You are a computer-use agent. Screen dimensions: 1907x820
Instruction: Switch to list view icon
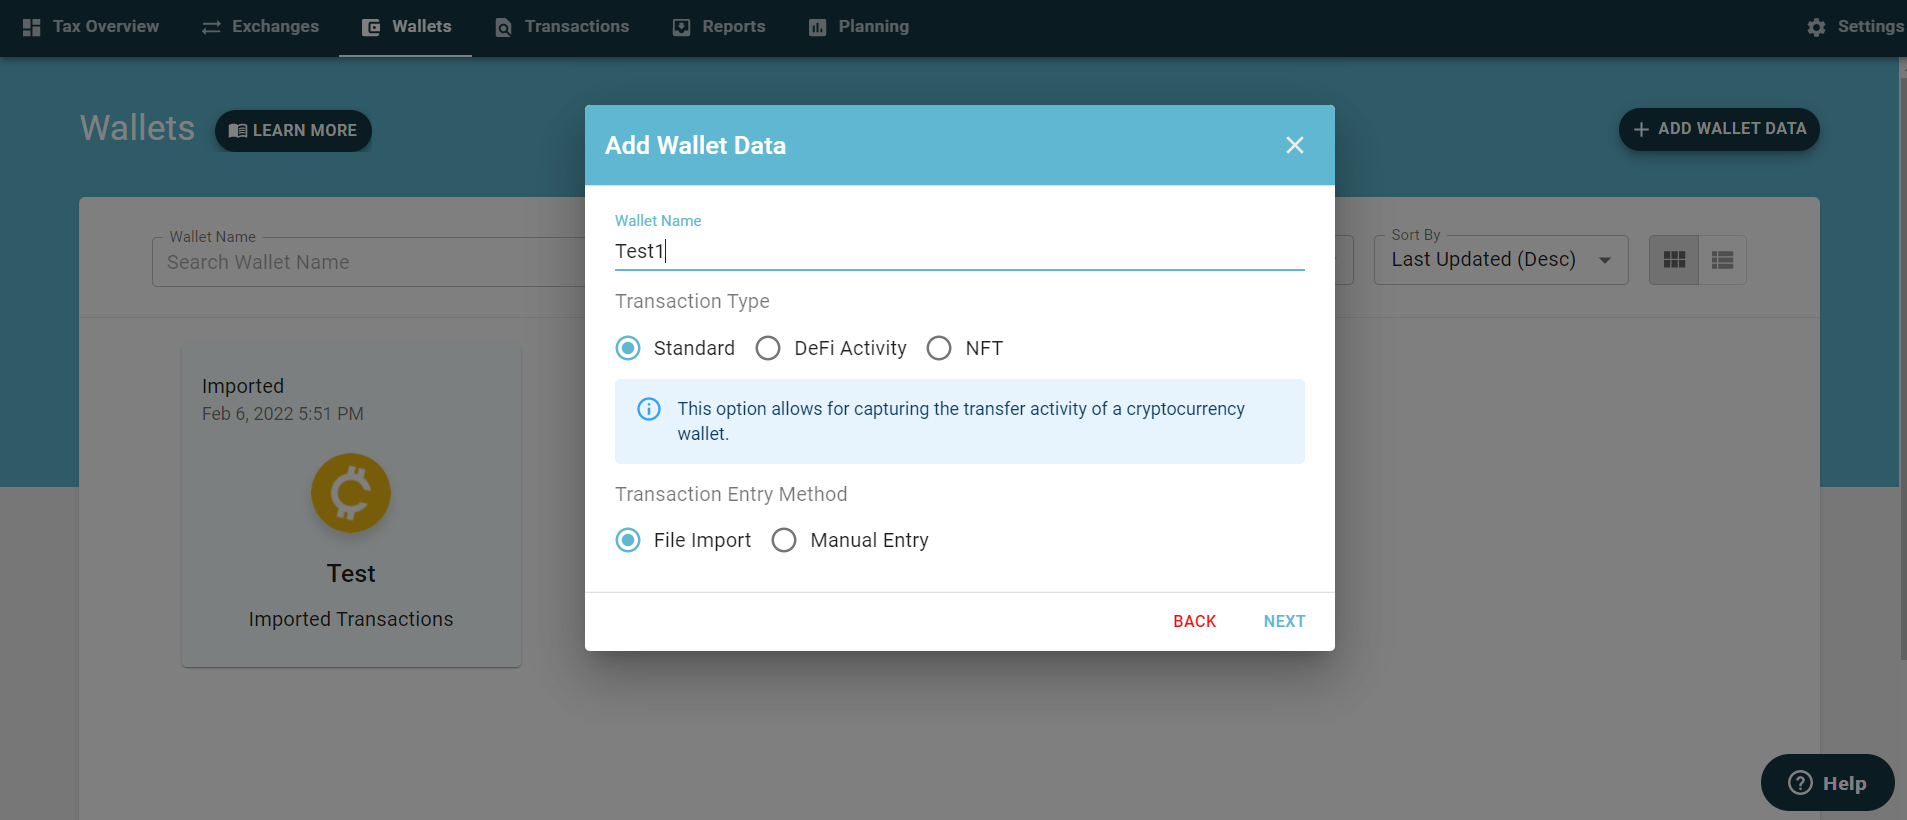tap(1722, 260)
